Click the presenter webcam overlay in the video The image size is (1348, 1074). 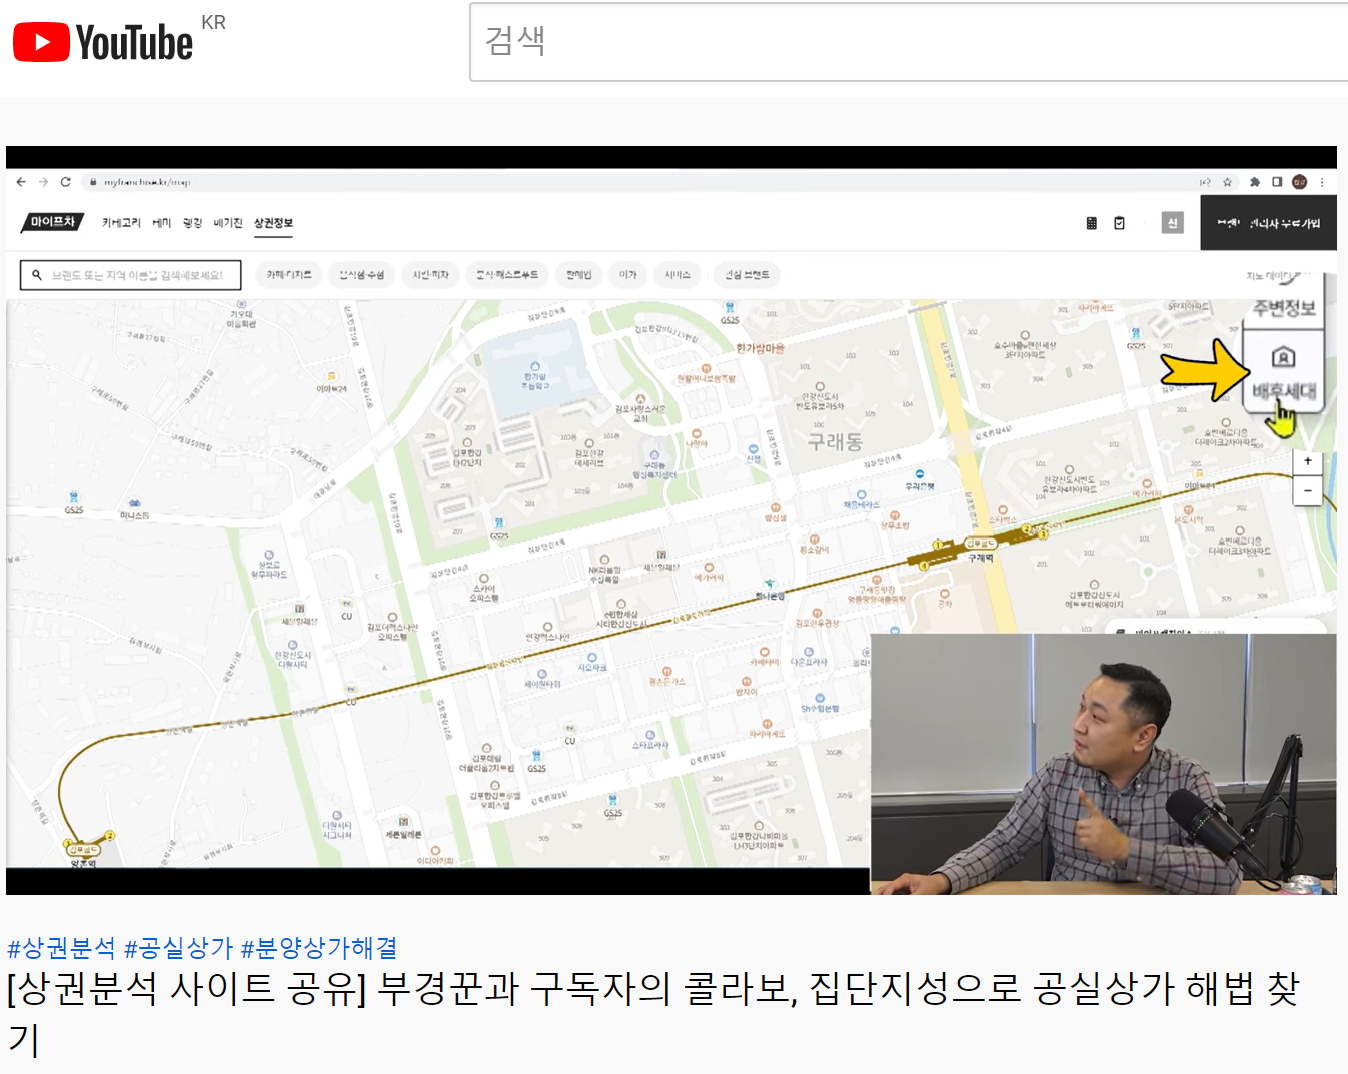point(1104,764)
